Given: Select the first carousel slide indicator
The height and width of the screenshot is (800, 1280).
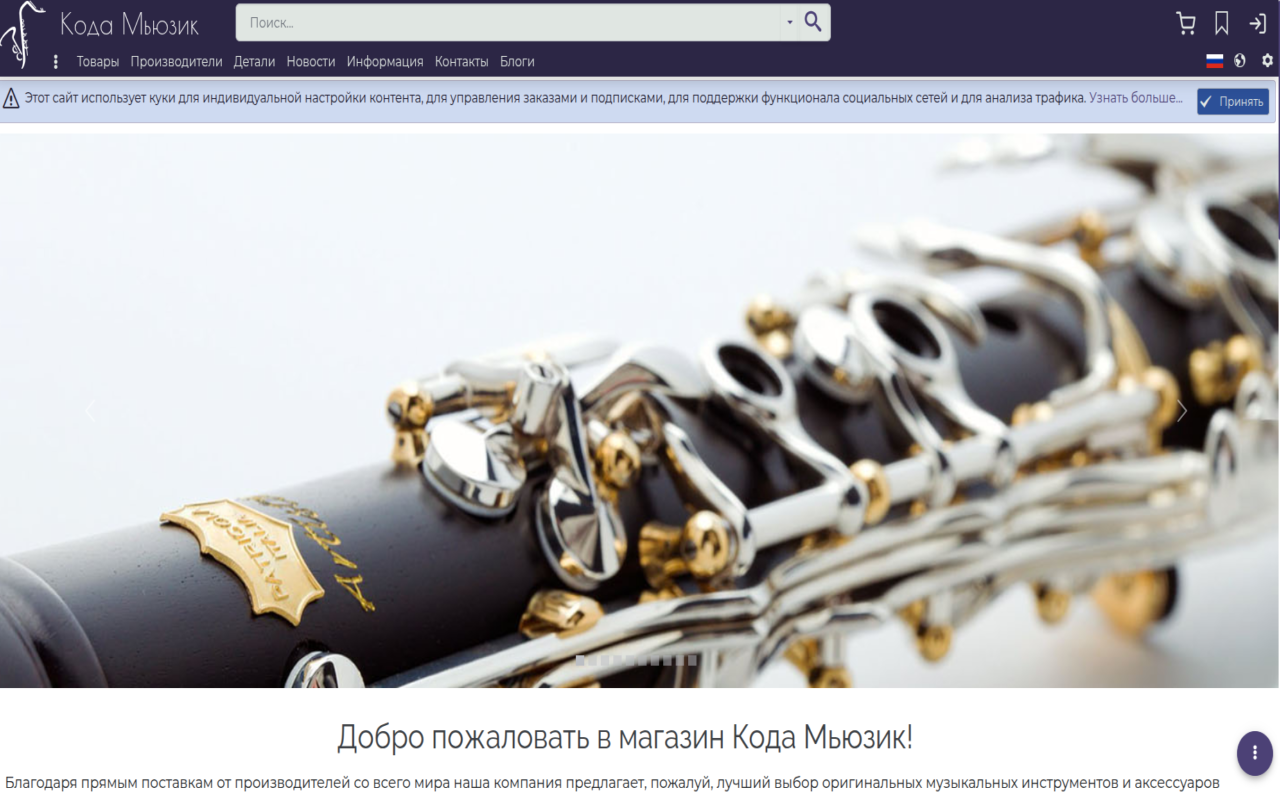Looking at the screenshot, I should tap(580, 660).
